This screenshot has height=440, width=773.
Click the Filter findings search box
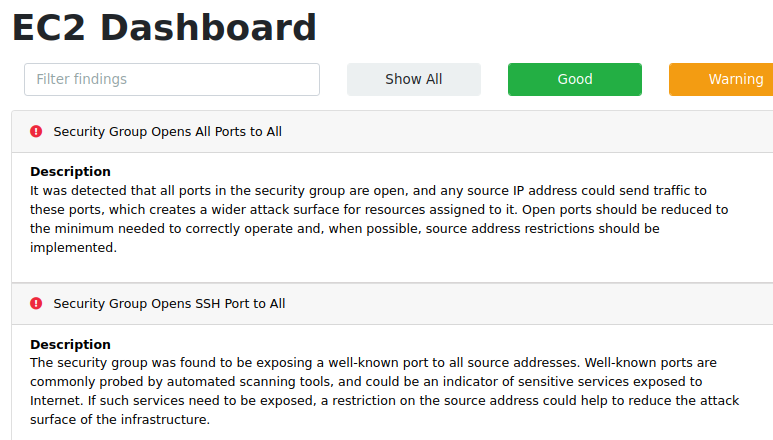[x=172, y=79]
